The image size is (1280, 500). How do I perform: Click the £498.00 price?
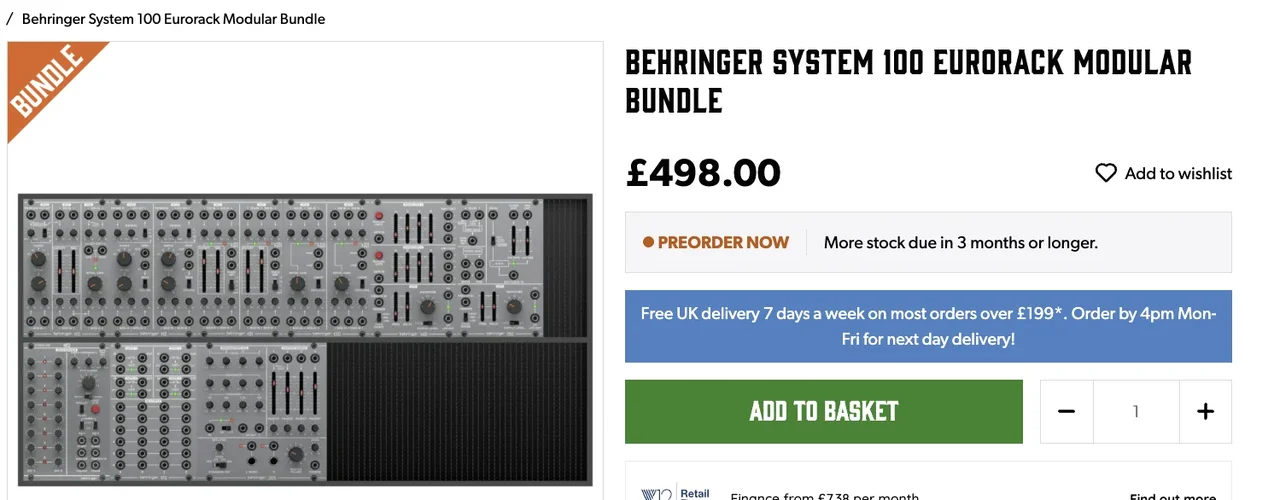point(703,173)
